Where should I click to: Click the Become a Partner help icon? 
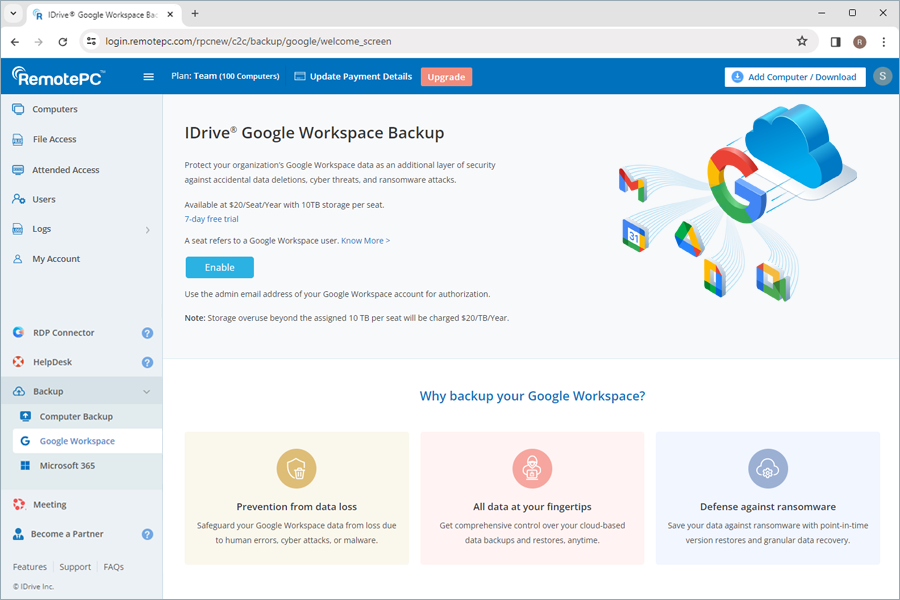[x=147, y=534]
